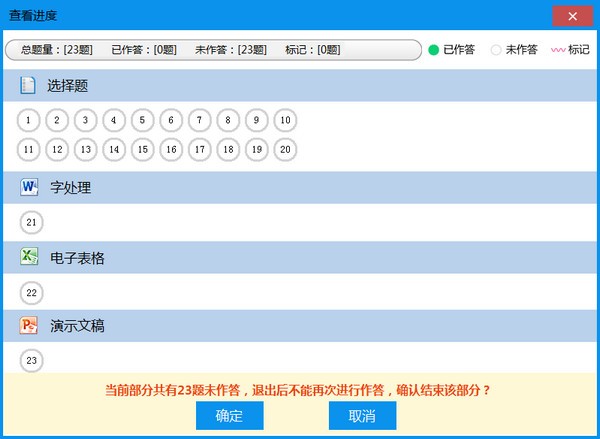The height and width of the screenshot is (439, 600).
Task: Go to word processing question 21
Action: click(31, 222)
